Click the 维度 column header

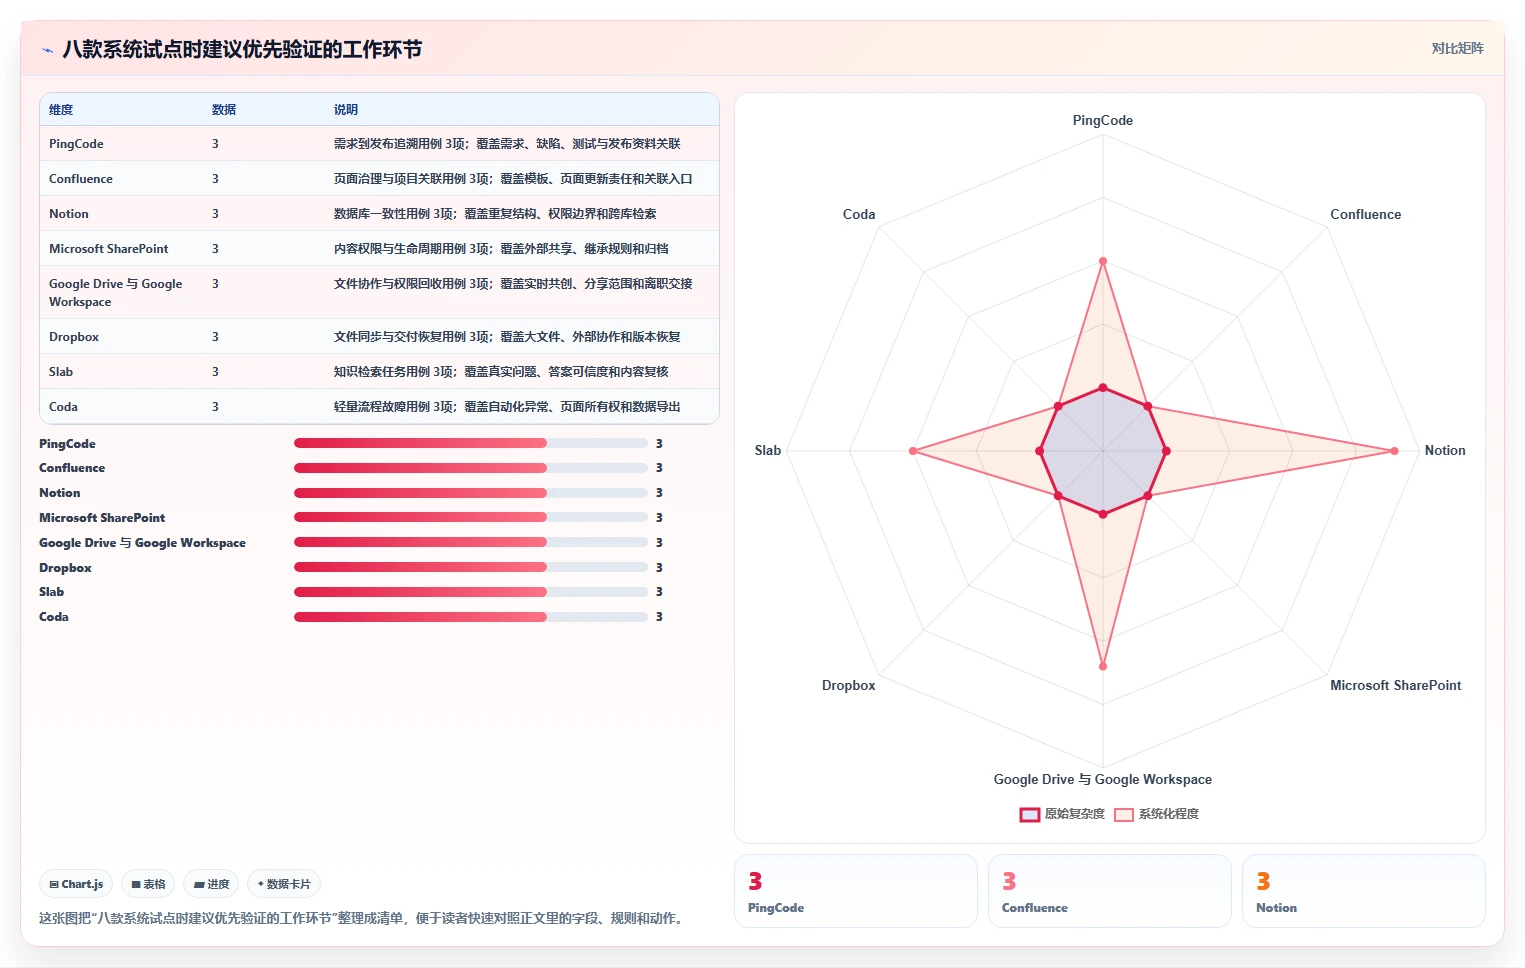click(x=61, y=110)
